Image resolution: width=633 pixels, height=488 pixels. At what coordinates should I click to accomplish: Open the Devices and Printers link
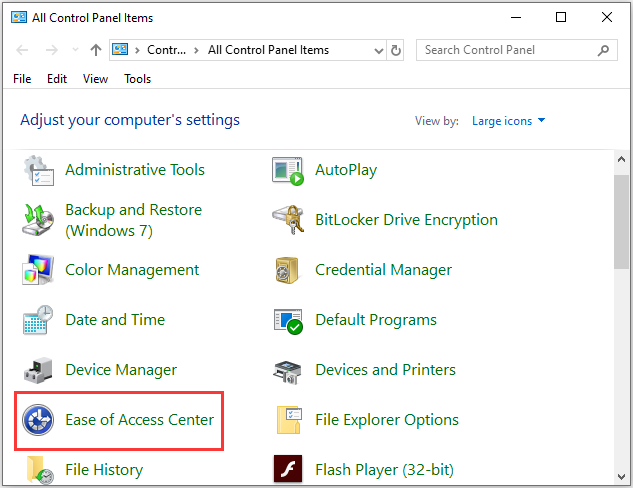[385, 370]
